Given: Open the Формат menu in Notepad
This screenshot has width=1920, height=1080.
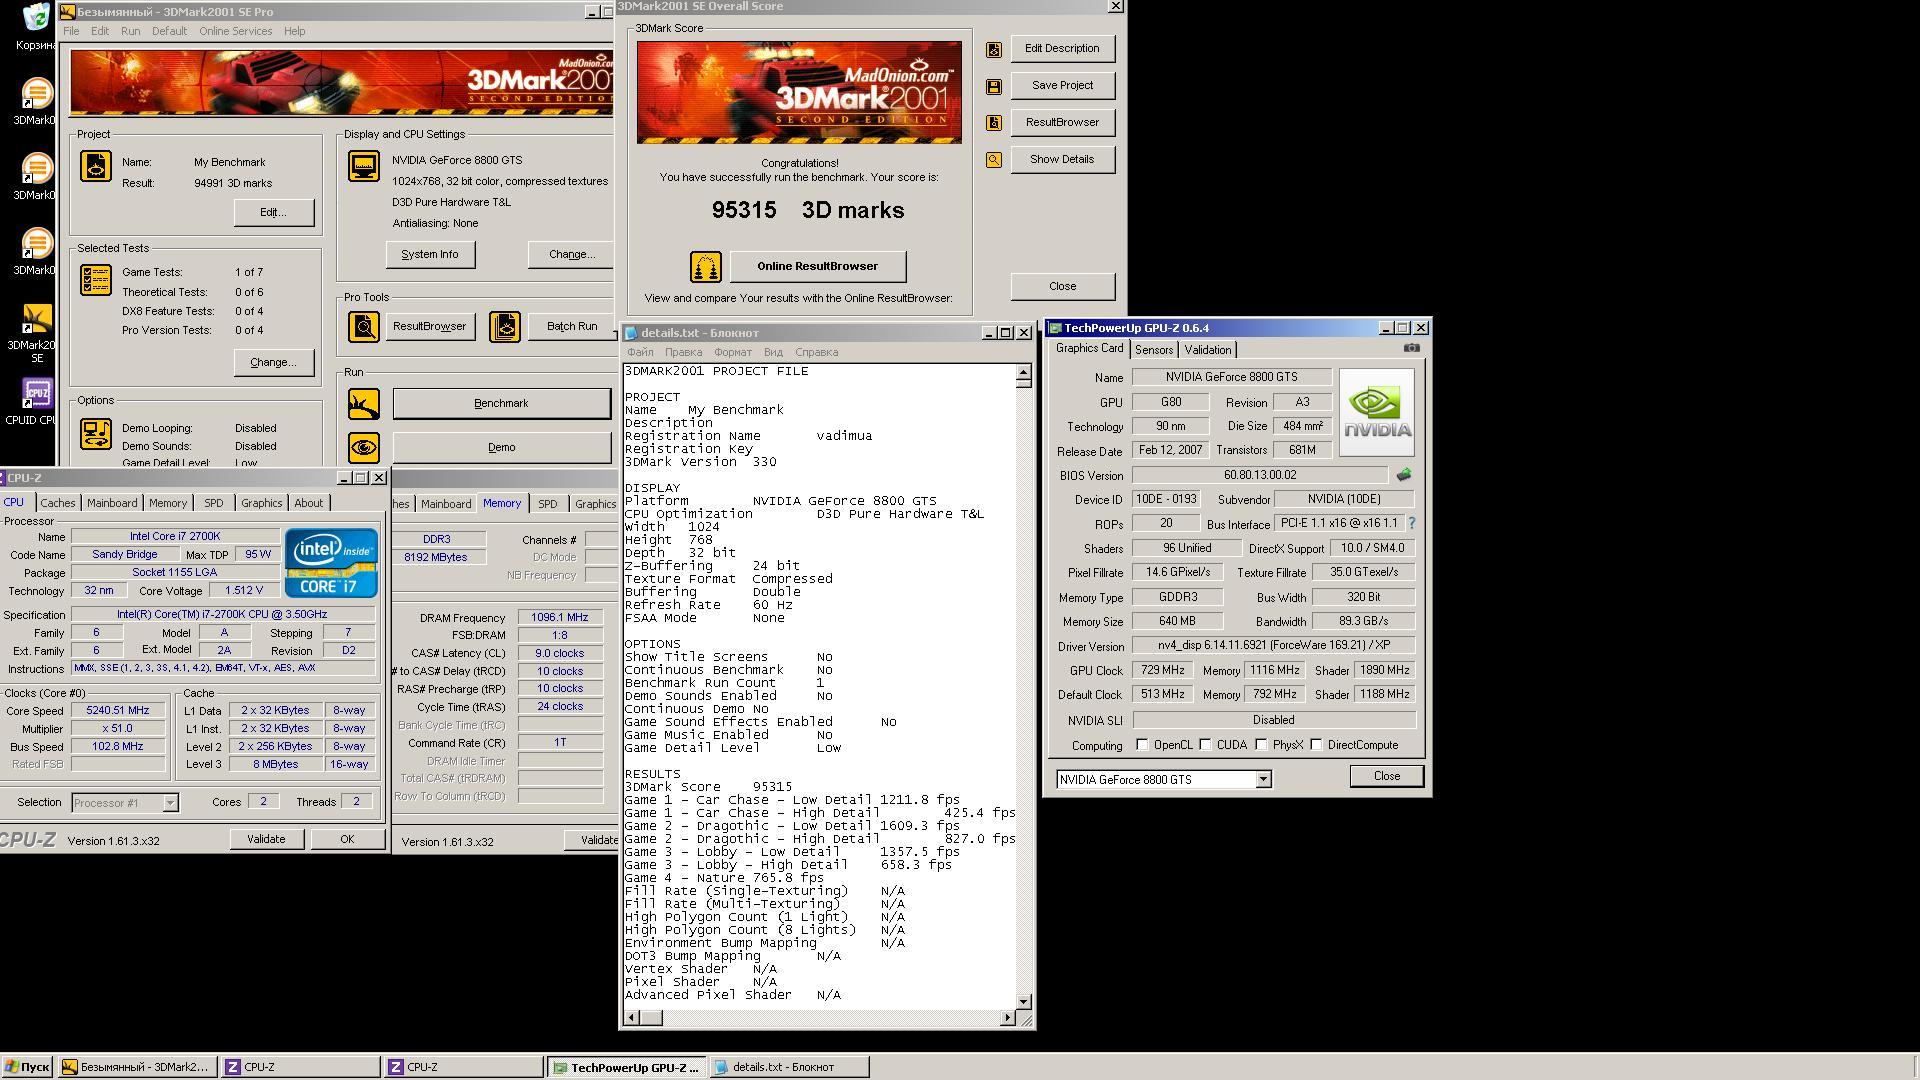Looking at the screenshot, I should click(x=733, y=352).
